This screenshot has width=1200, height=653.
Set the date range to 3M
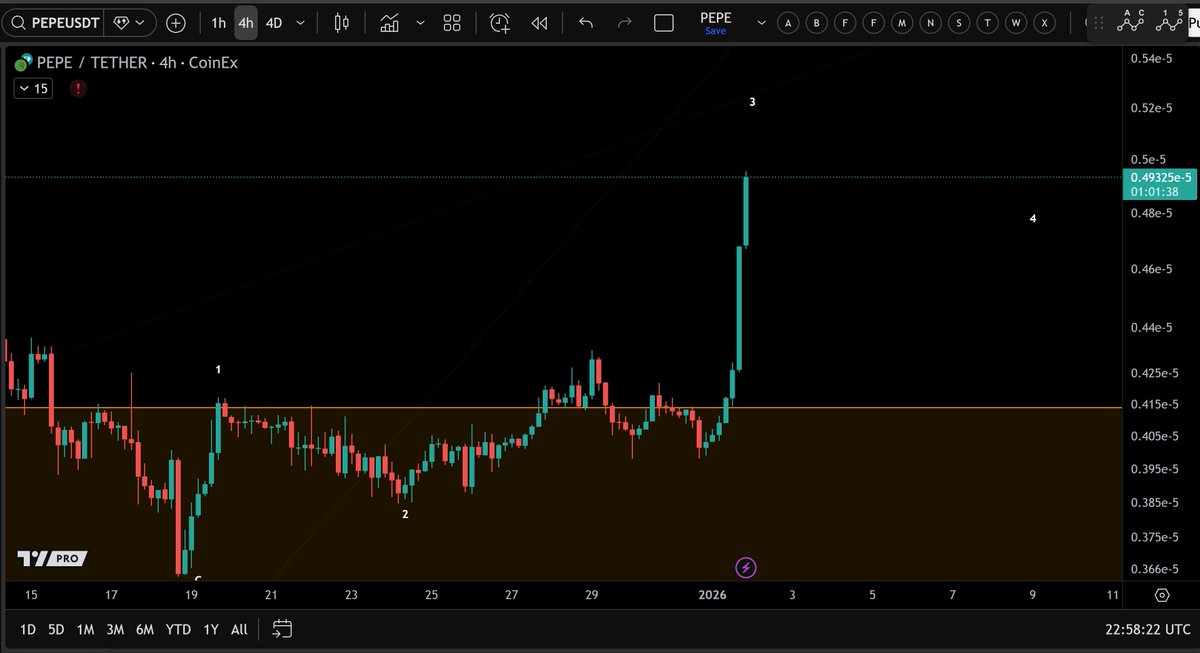pos(115,629)
